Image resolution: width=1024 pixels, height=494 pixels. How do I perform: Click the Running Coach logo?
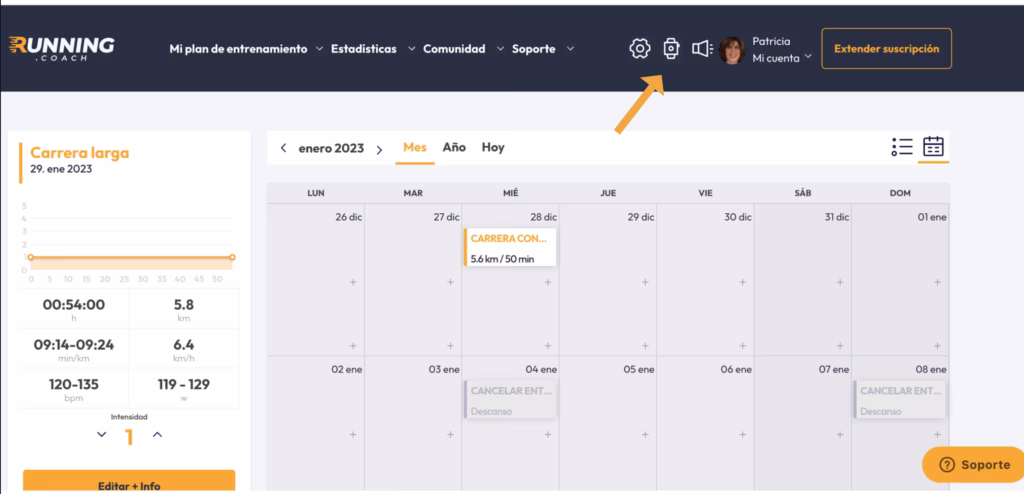[62, 48]
